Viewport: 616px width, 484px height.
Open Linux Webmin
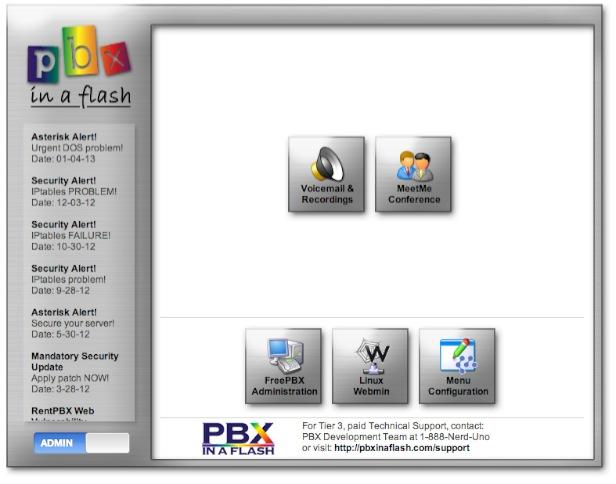tap(370, 366)
